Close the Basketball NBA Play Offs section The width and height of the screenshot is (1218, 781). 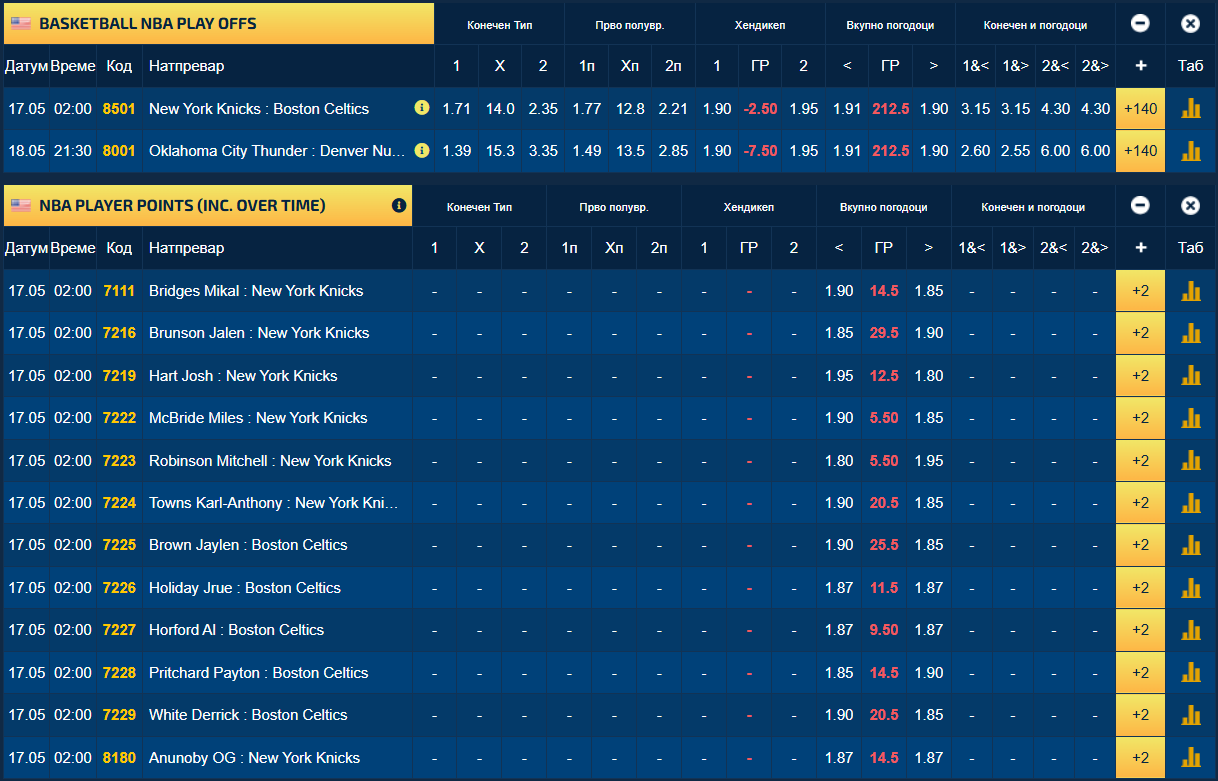pos(1190,24)
